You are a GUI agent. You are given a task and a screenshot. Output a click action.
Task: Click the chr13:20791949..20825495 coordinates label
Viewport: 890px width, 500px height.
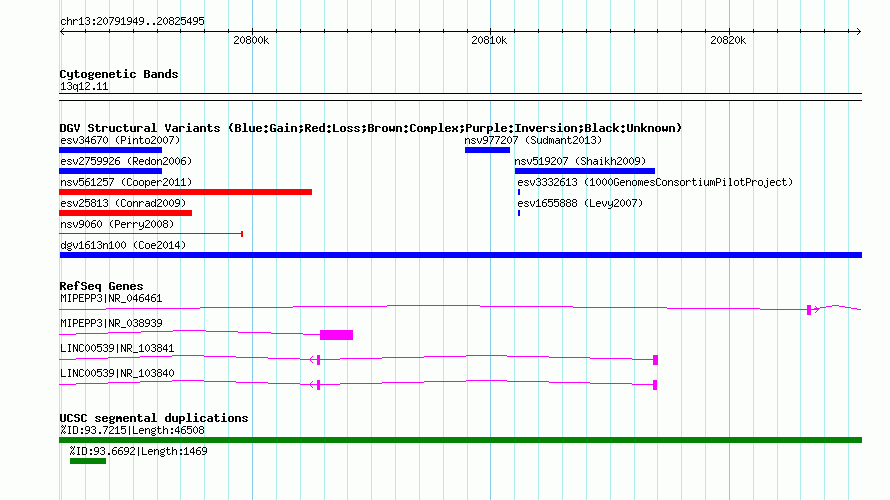coord(132,21)
